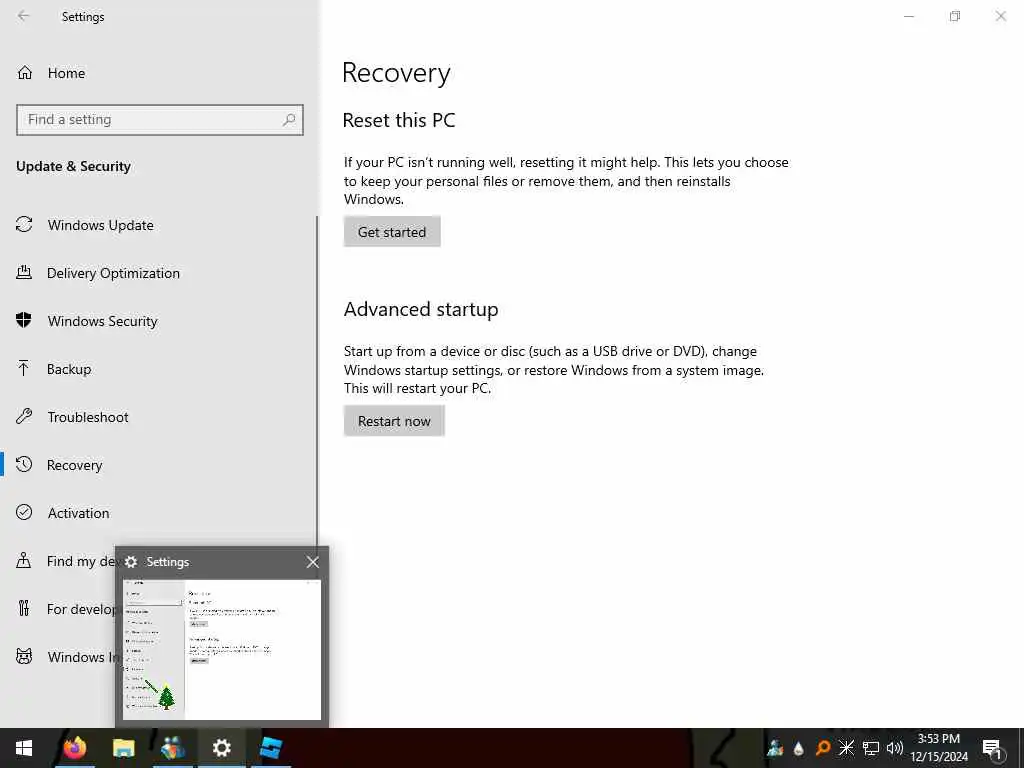
Task: Click the first tray icon with figure
Action: coord(775,748)
